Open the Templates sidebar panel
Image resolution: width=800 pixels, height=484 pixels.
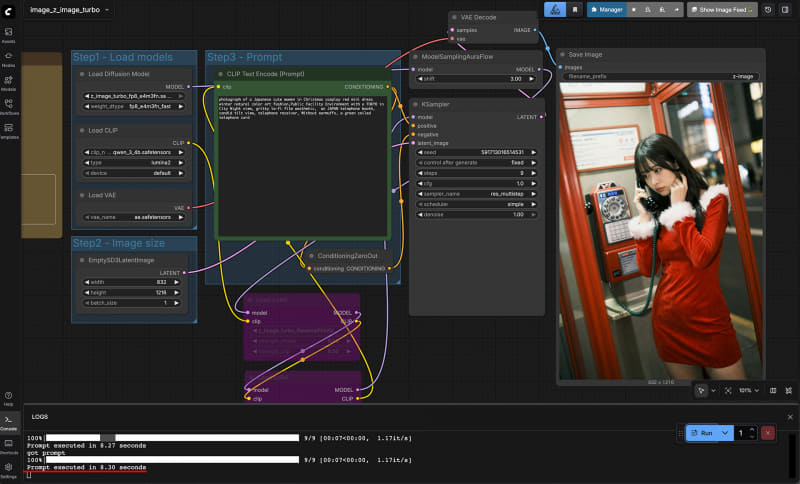9,131
